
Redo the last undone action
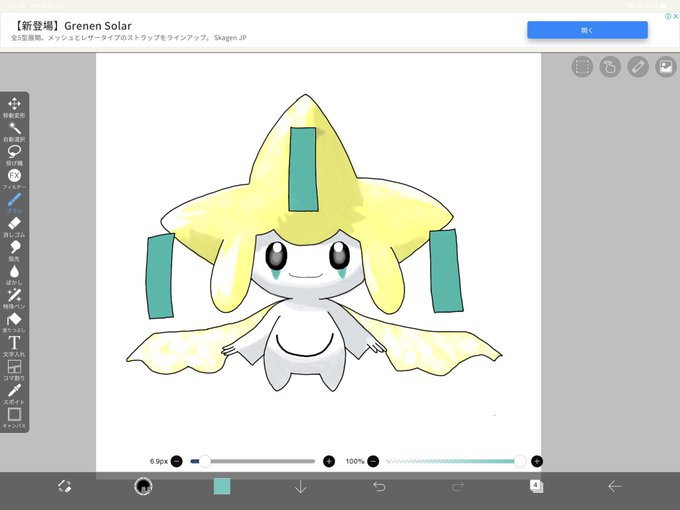[x=458, y=486]
